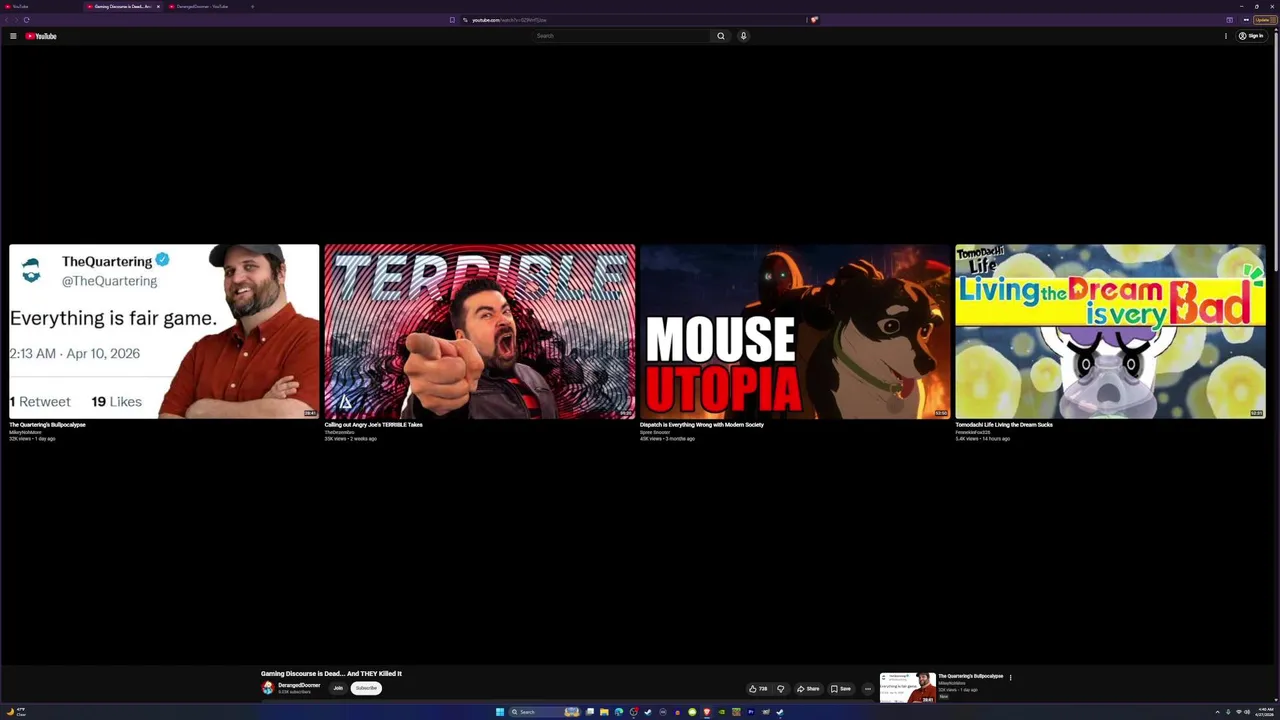Viewport: 1280px width, 720px height.
Task: Click title "Tomodachi Life Living the Dream Sucks"
Action: pyautogui.click(x=1003, y=425)
